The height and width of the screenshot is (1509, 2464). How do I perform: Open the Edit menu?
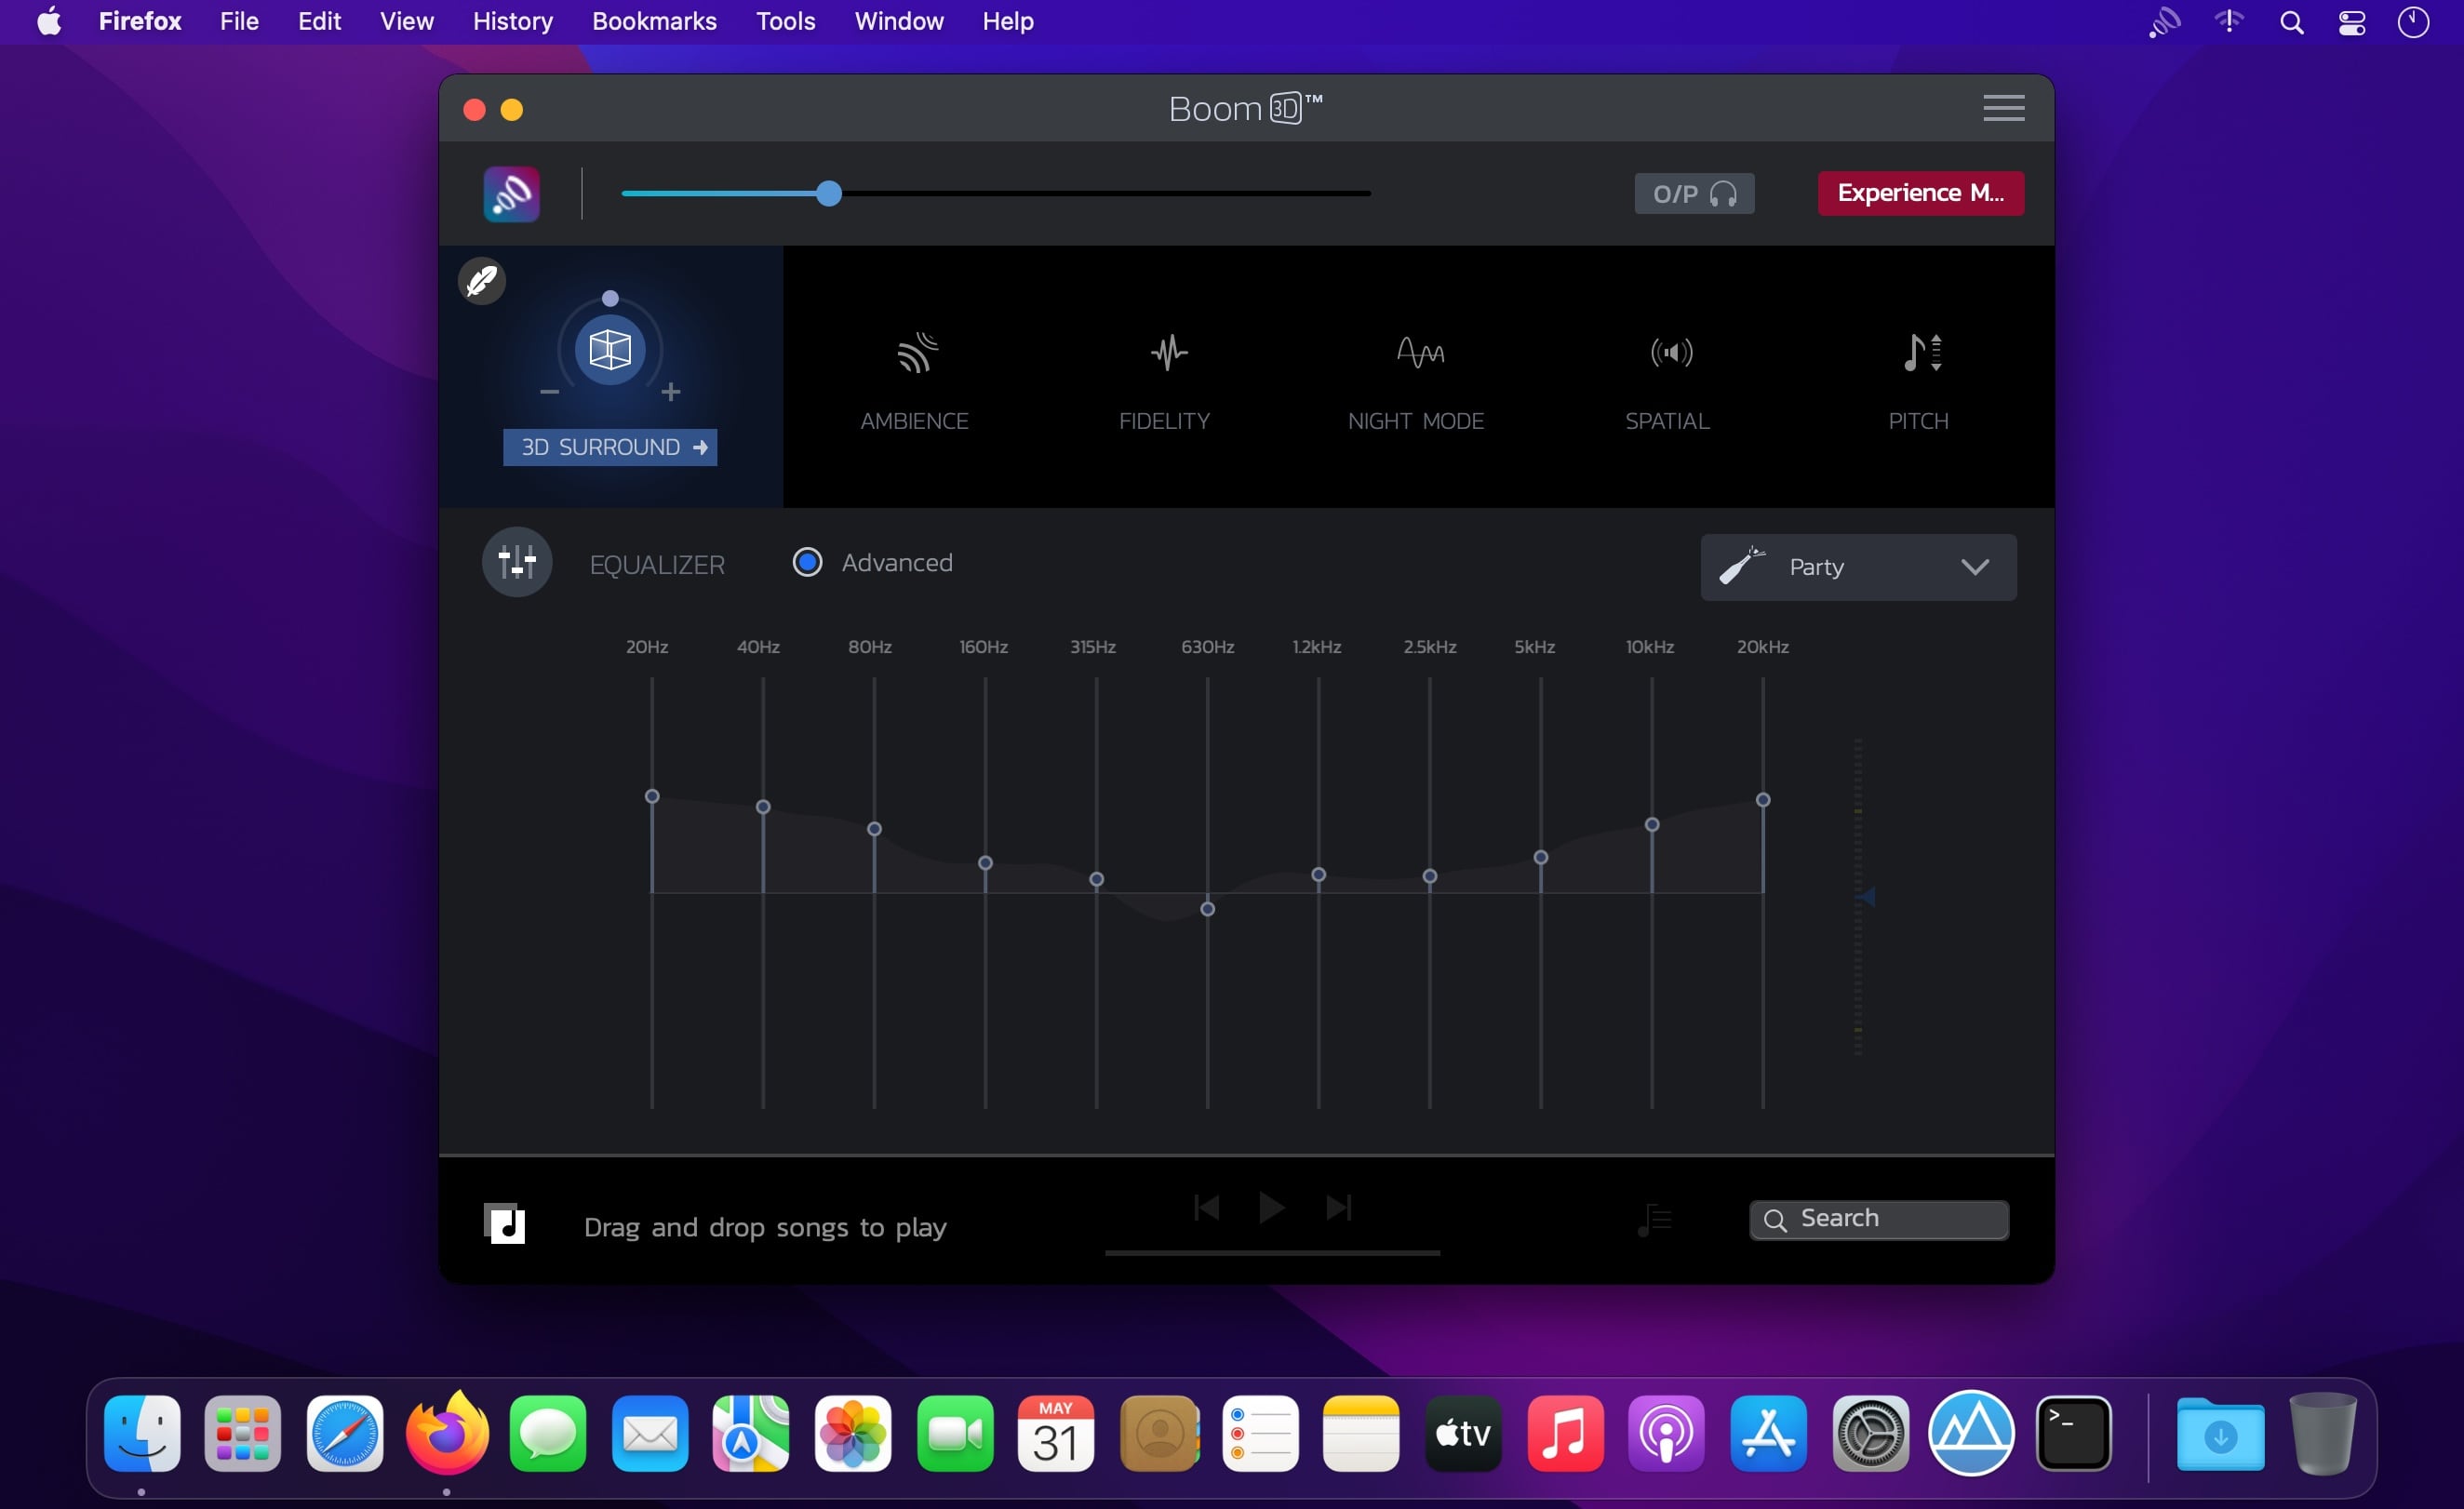click(x=319, y=21)
